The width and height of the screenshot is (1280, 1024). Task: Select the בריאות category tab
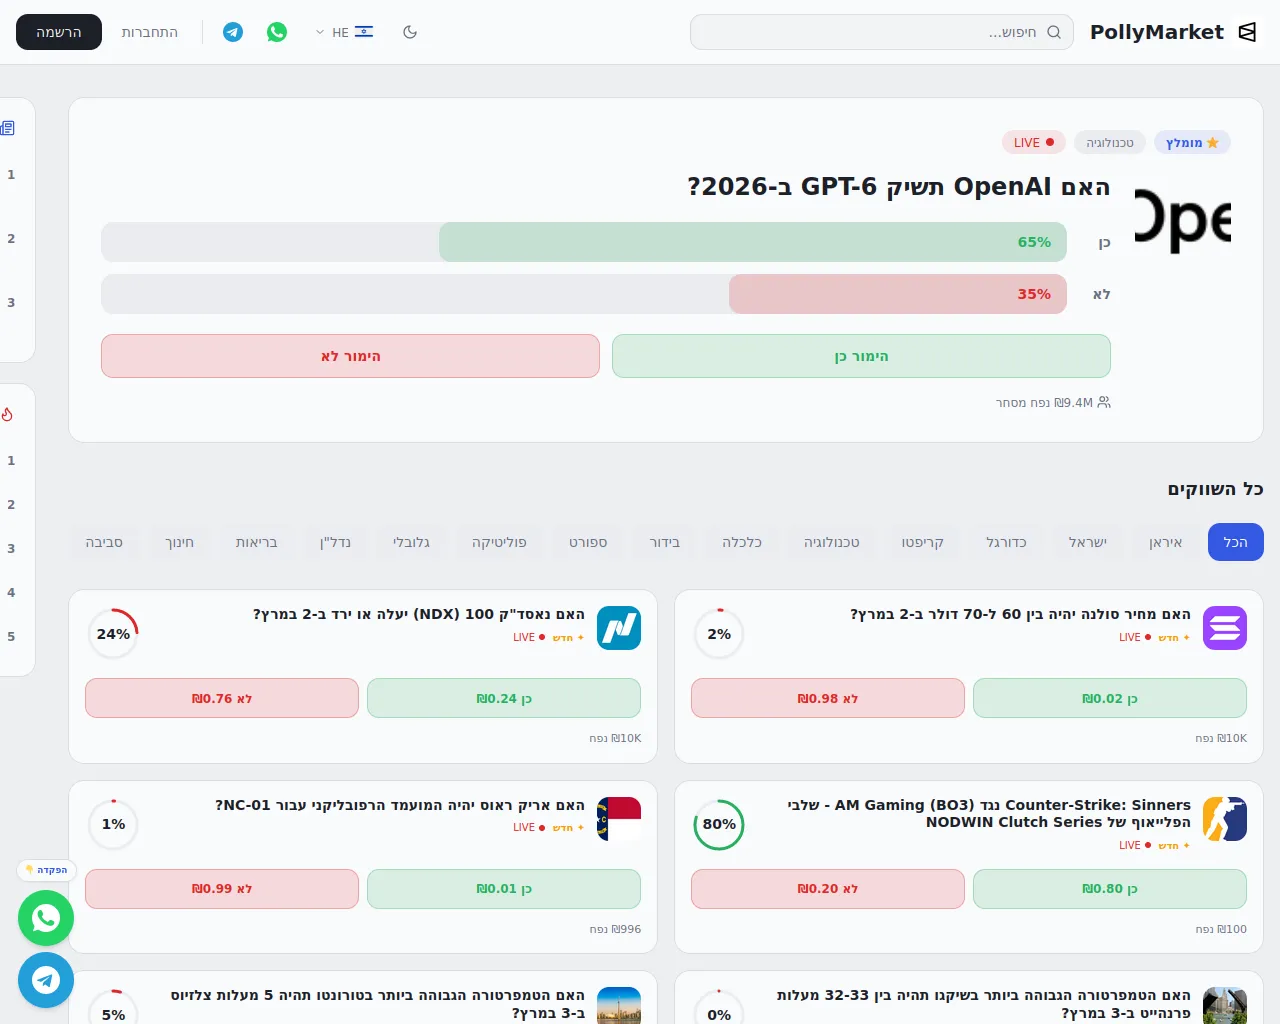(x=257, y=542)
